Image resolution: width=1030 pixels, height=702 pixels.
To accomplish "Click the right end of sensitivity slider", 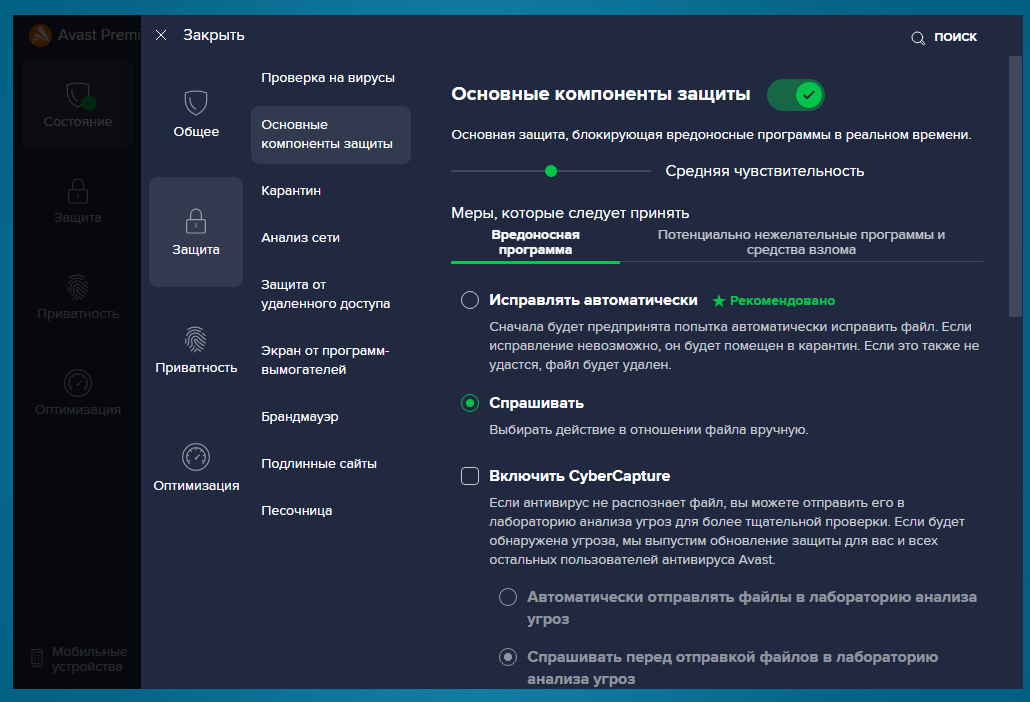I will (x=649, y=171).
